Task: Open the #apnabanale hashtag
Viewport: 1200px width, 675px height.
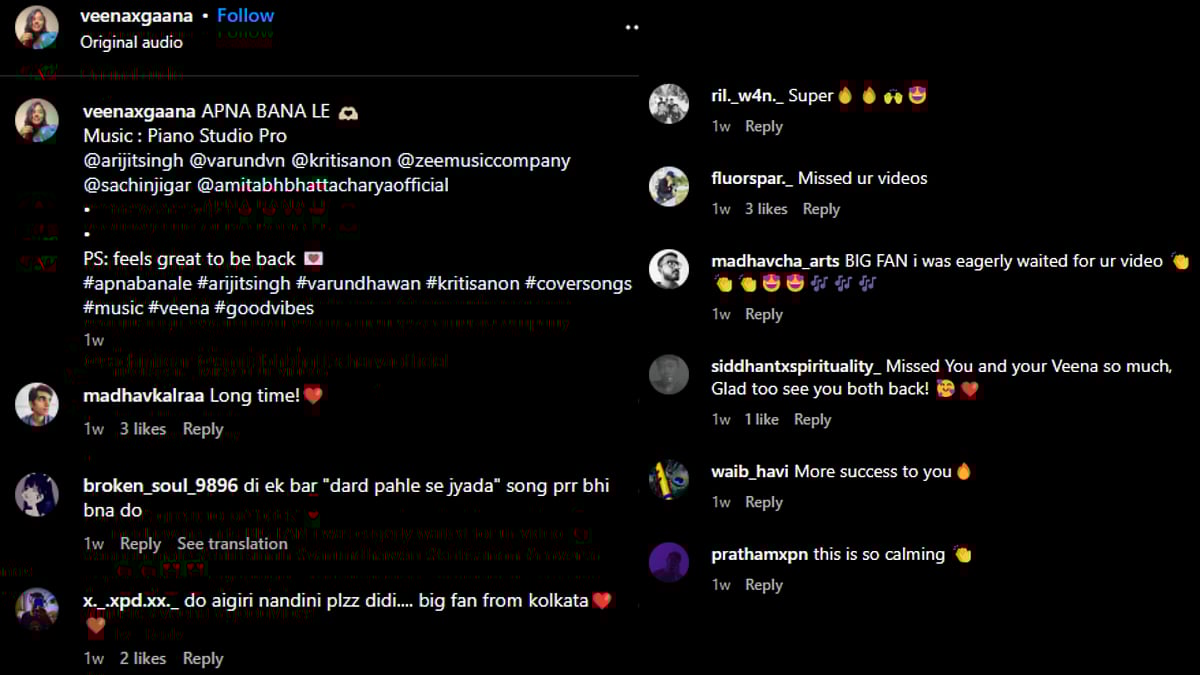Action: pos(138,284)
